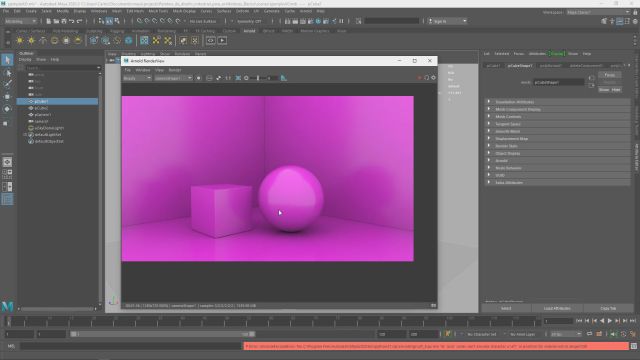
Task: Expand the Render Stats section
Action: click(x=558, y=146)
